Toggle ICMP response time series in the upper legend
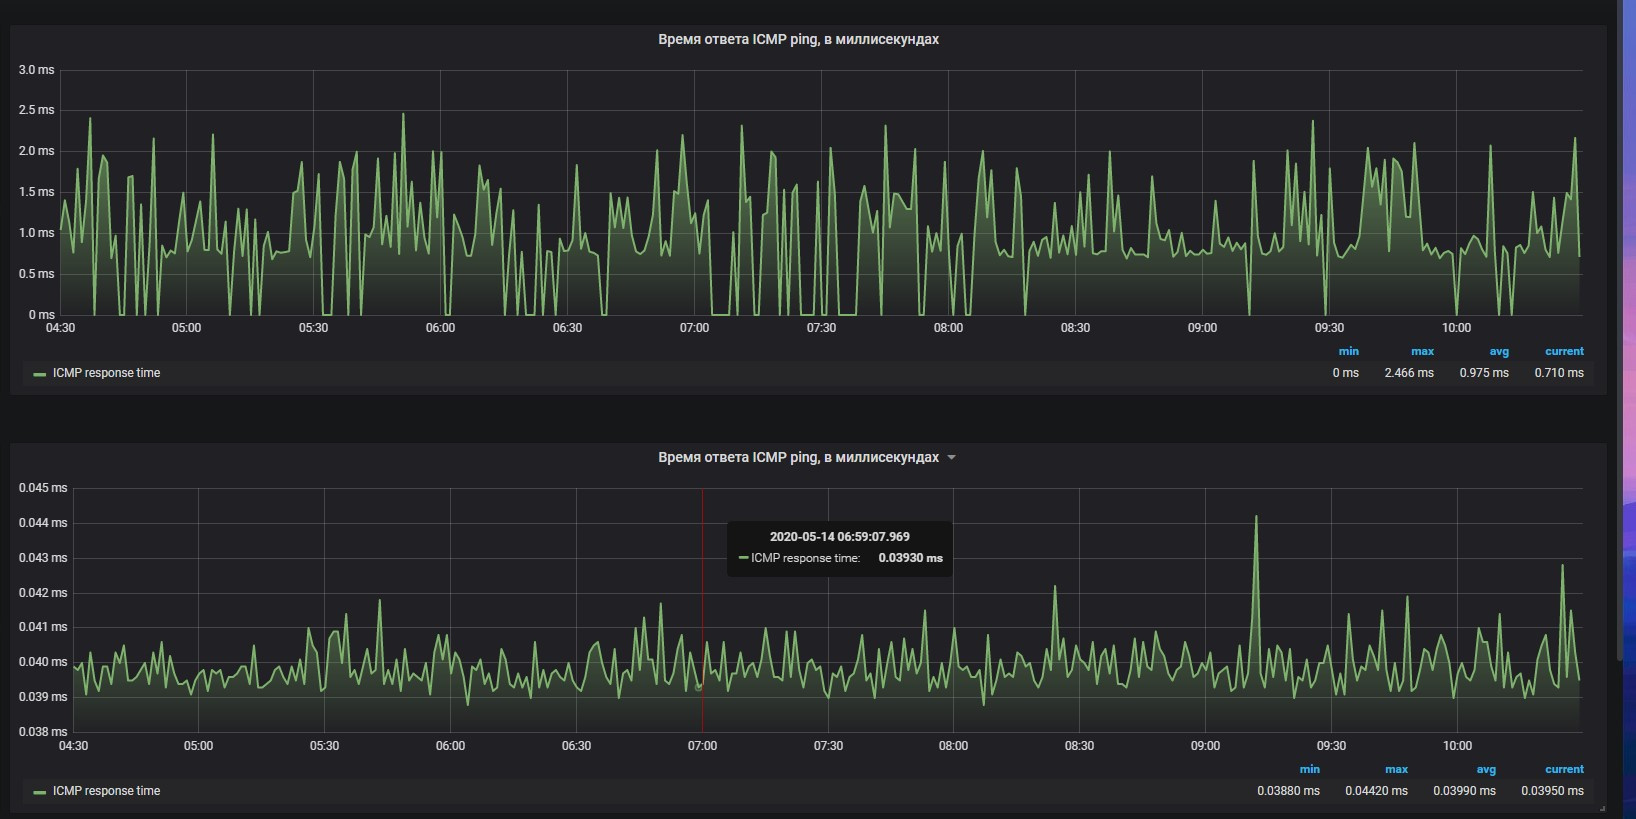 pos(106,373)
